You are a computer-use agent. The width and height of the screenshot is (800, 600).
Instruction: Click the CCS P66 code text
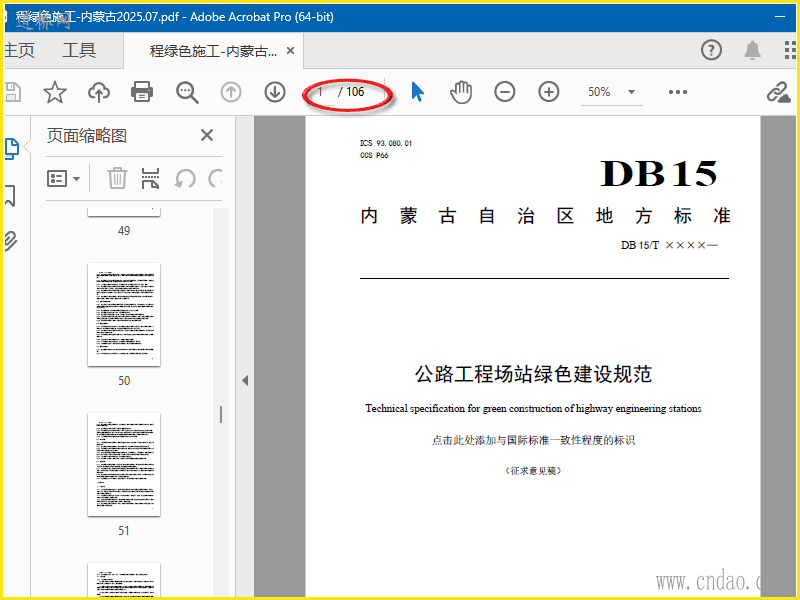coord(374,155)
